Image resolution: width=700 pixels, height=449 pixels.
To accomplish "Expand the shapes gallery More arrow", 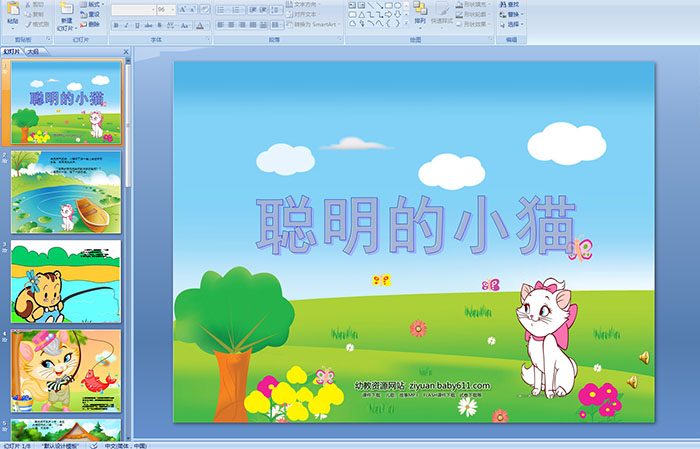I will 406,24.
